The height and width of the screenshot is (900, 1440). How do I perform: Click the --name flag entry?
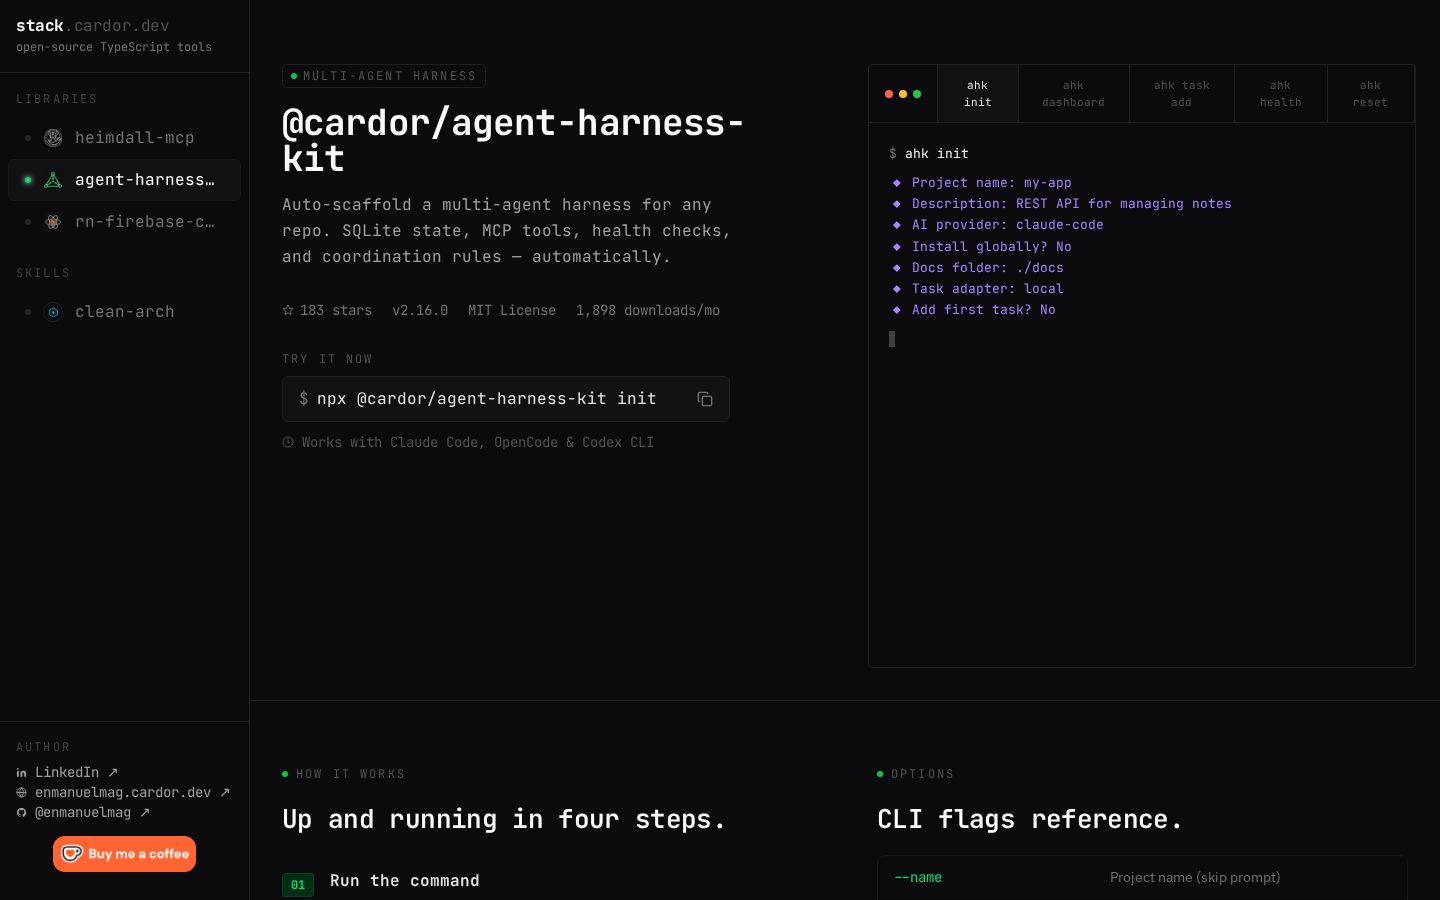(918, 877)
